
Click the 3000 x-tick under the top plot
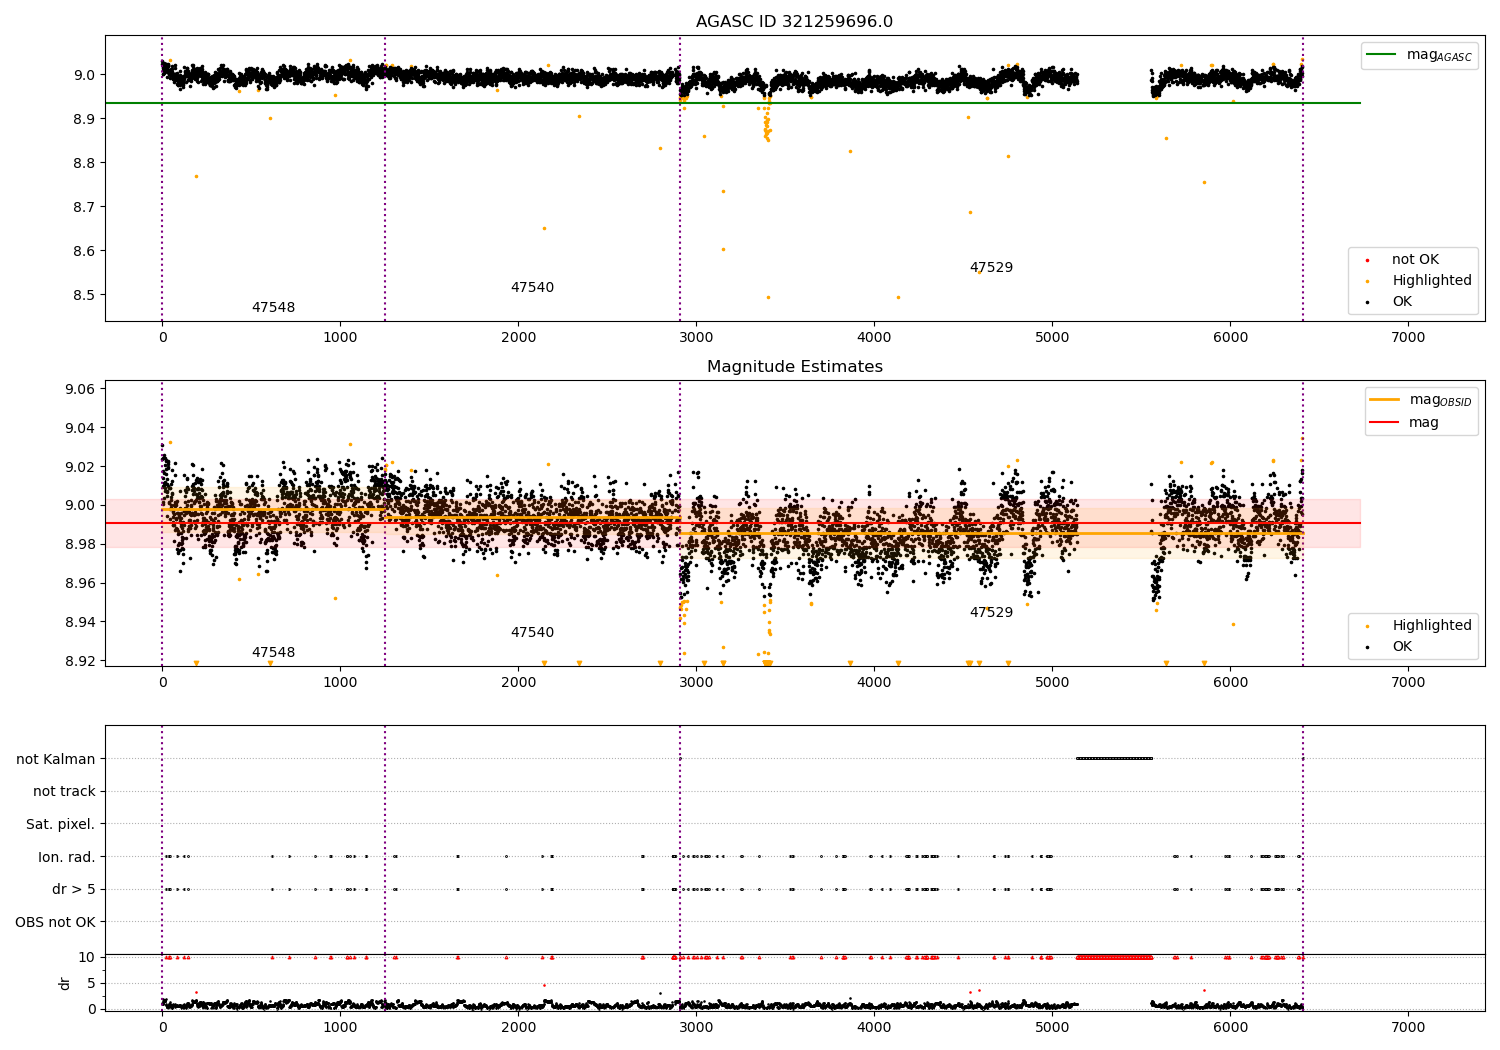696,338
